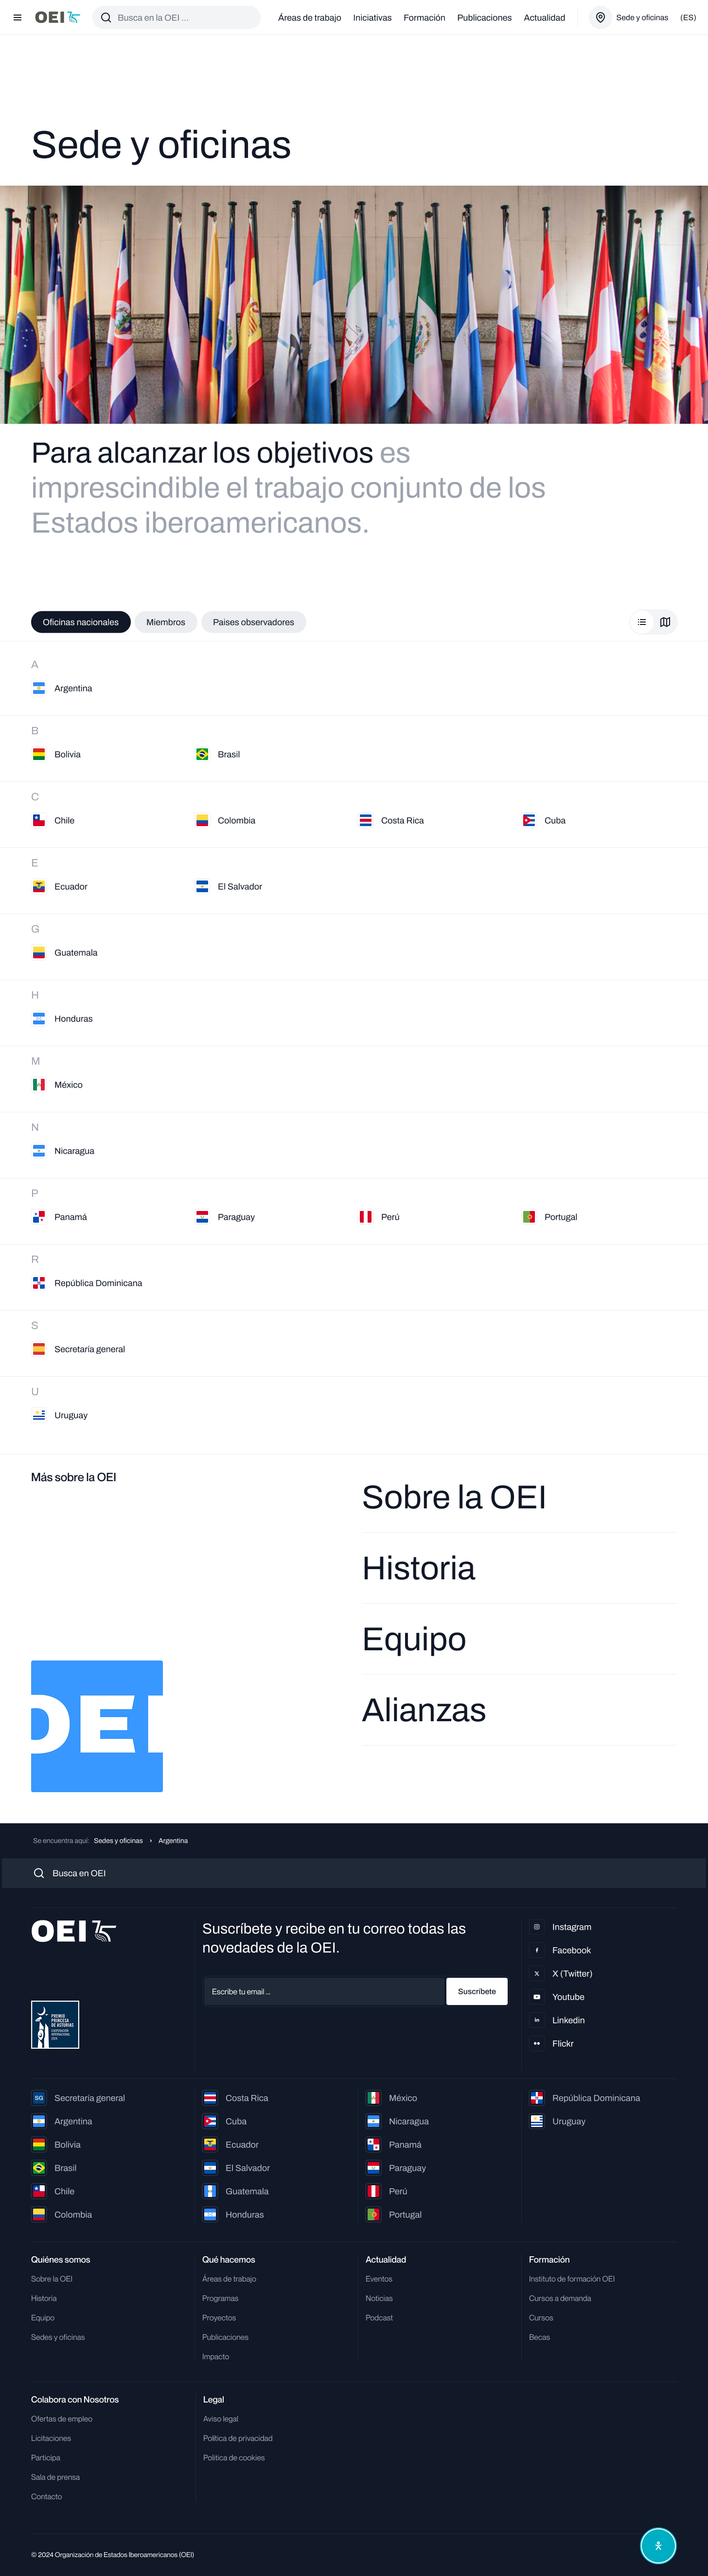Screen dimensions: 708x2576
Task: Switch to list view
Action: (642, 622)
